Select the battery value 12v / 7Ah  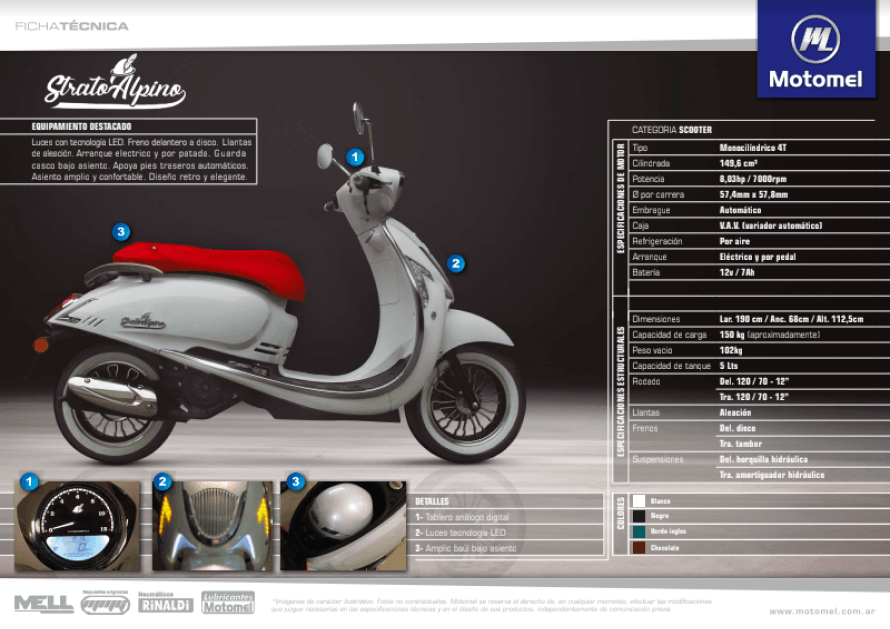tap(737, 272)
